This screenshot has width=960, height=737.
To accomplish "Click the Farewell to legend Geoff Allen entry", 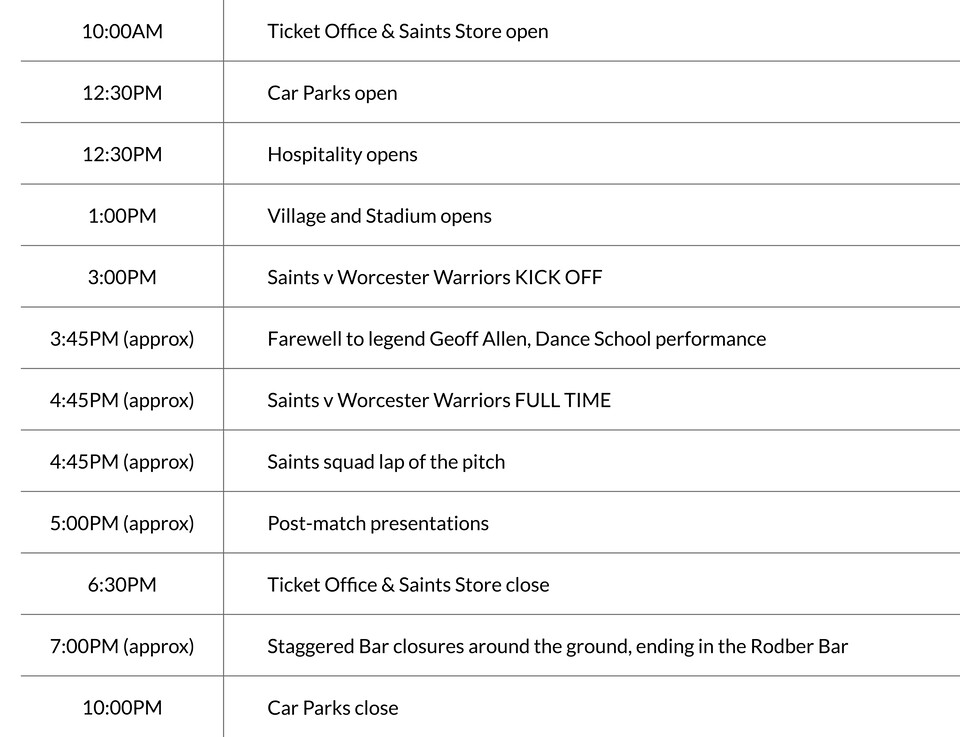I will coord(516,339).
